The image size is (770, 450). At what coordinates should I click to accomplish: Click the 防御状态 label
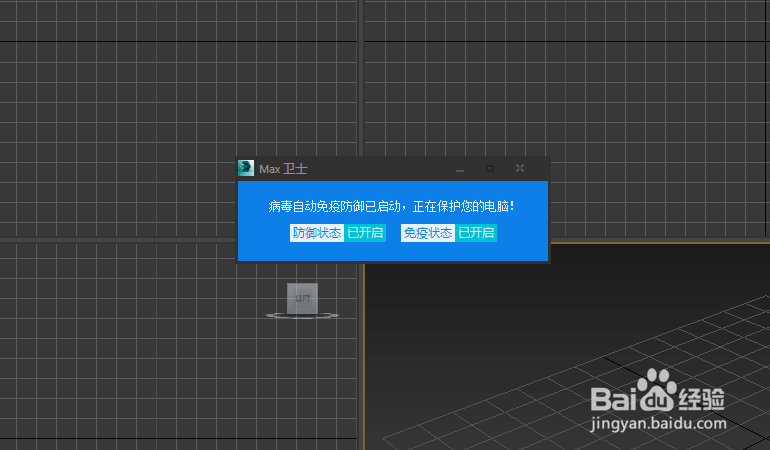click(317, 232)
